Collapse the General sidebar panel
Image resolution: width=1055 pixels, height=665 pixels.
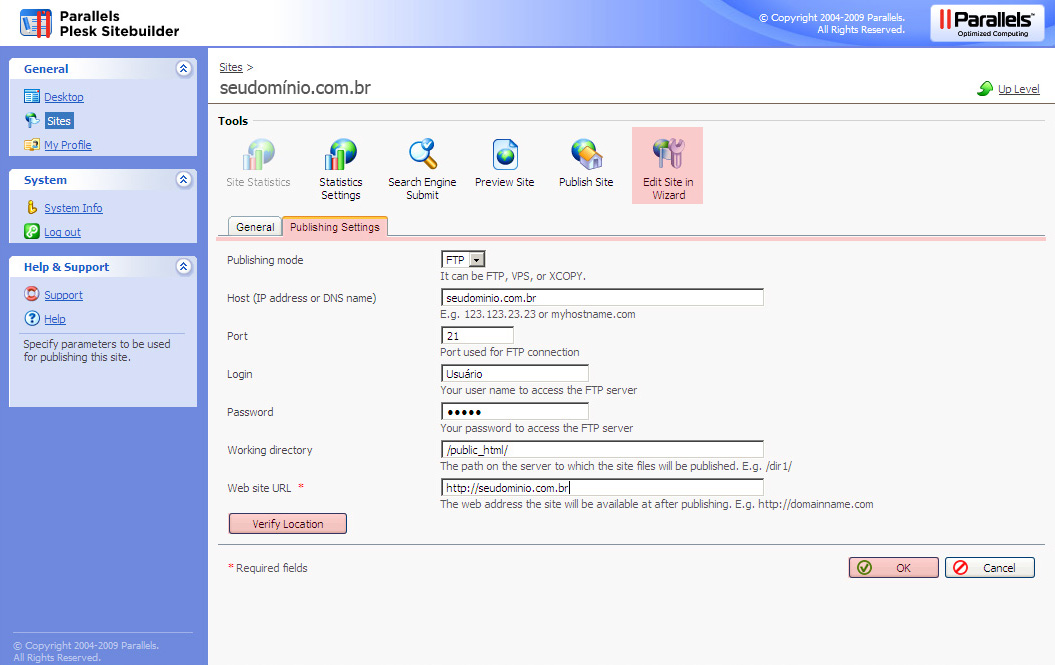pyautogui.click(x=184, y=69)
